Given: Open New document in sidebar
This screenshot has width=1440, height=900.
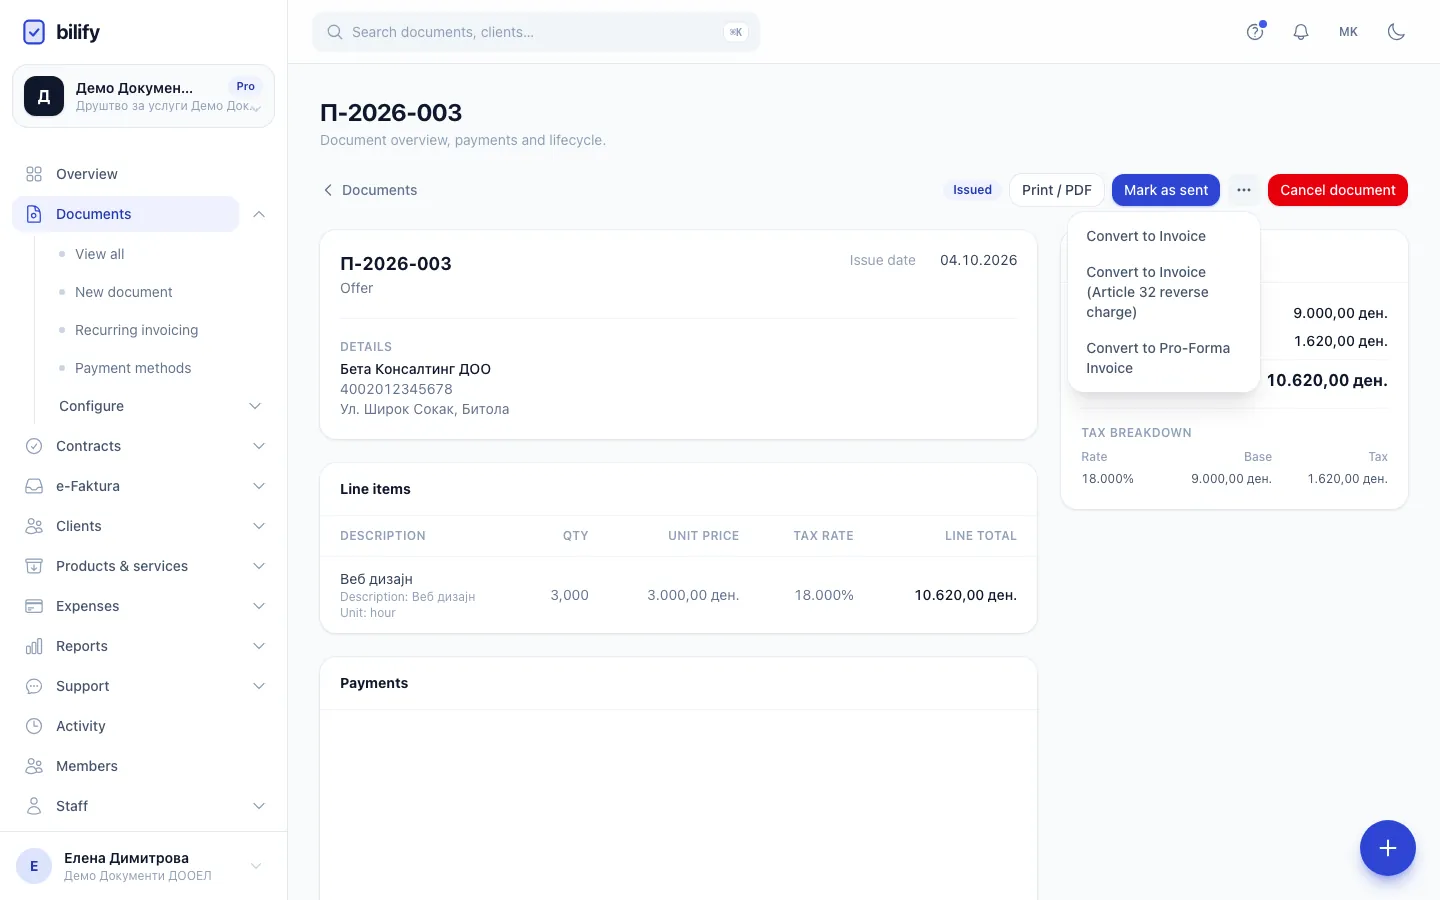Looking at the screenshot, I should pos(124,292).
